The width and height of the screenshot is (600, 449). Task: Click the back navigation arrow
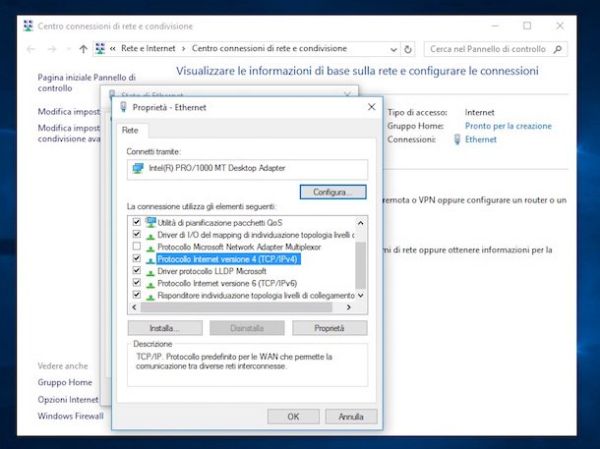[x=30, y=48]
